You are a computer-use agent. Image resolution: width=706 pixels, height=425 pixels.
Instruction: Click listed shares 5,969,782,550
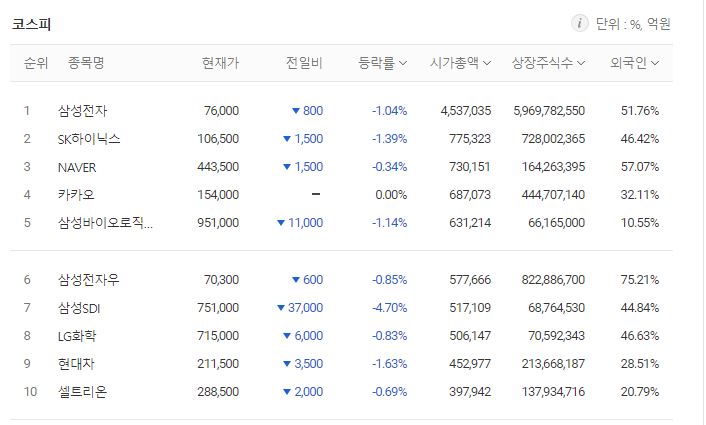point(549,111)
